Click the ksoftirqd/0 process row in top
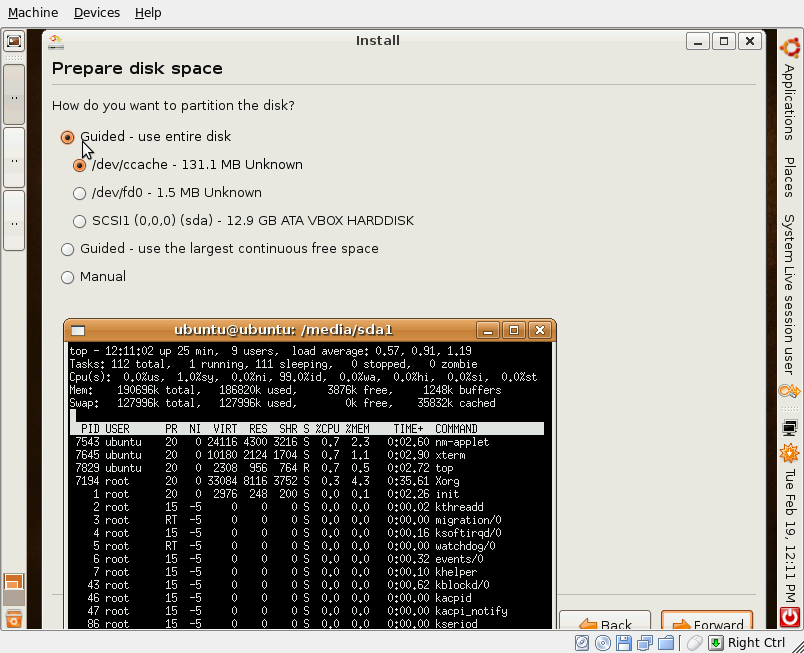The height and width of the screenshot is (653, 804). (x=307, y=534)
